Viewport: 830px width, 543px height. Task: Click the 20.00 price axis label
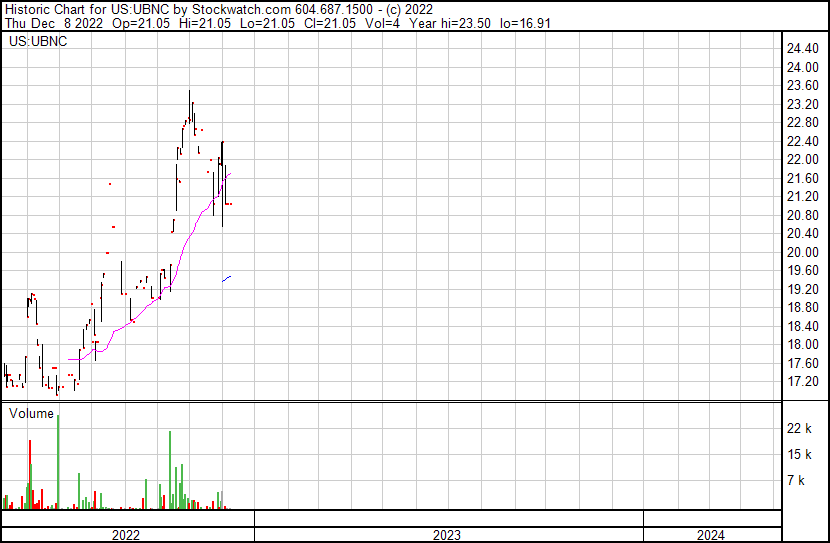coord(802,252)
